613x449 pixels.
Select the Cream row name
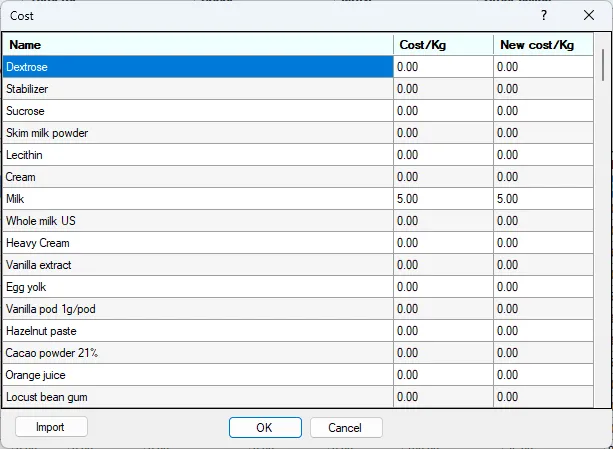198,177
